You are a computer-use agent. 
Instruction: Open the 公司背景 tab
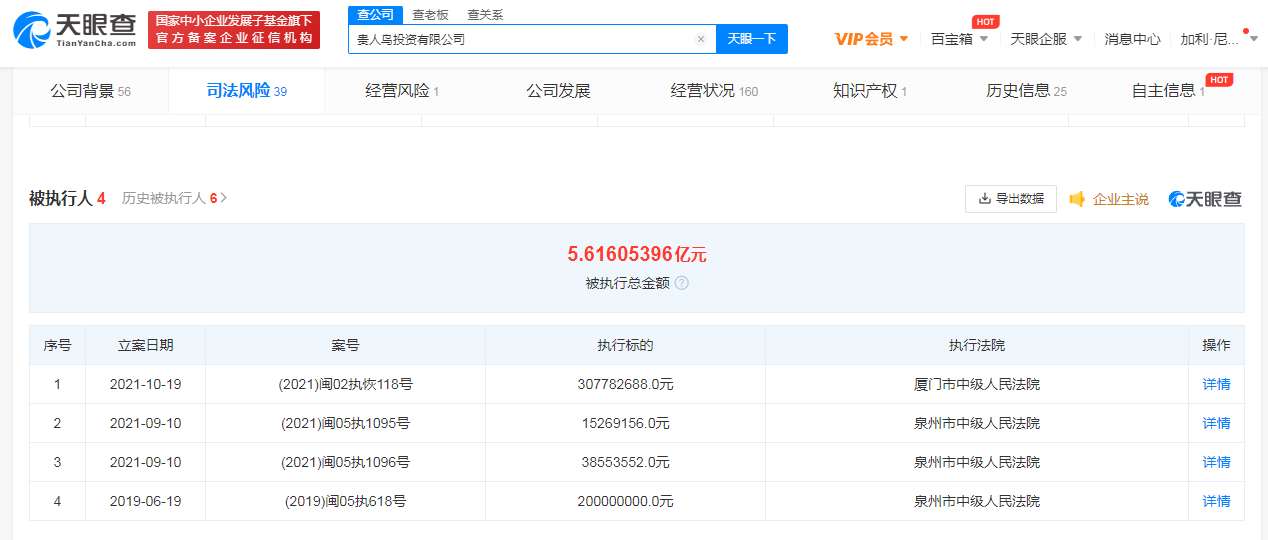point(90,91)
